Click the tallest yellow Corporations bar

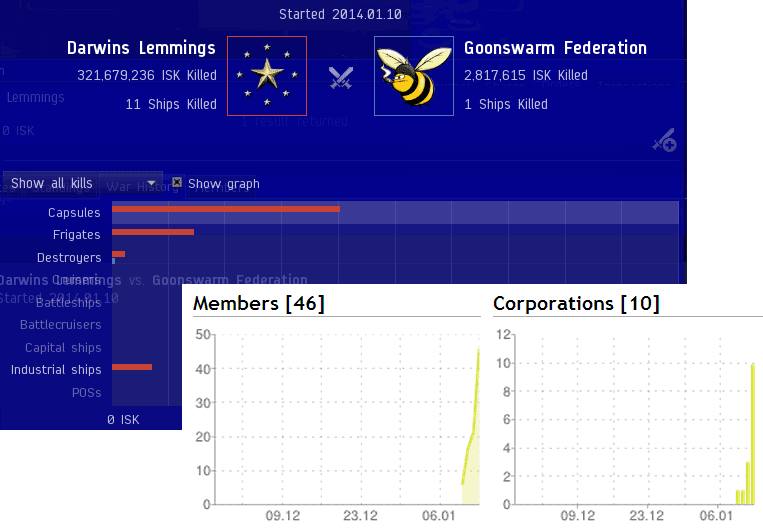(x=753, y=434)
